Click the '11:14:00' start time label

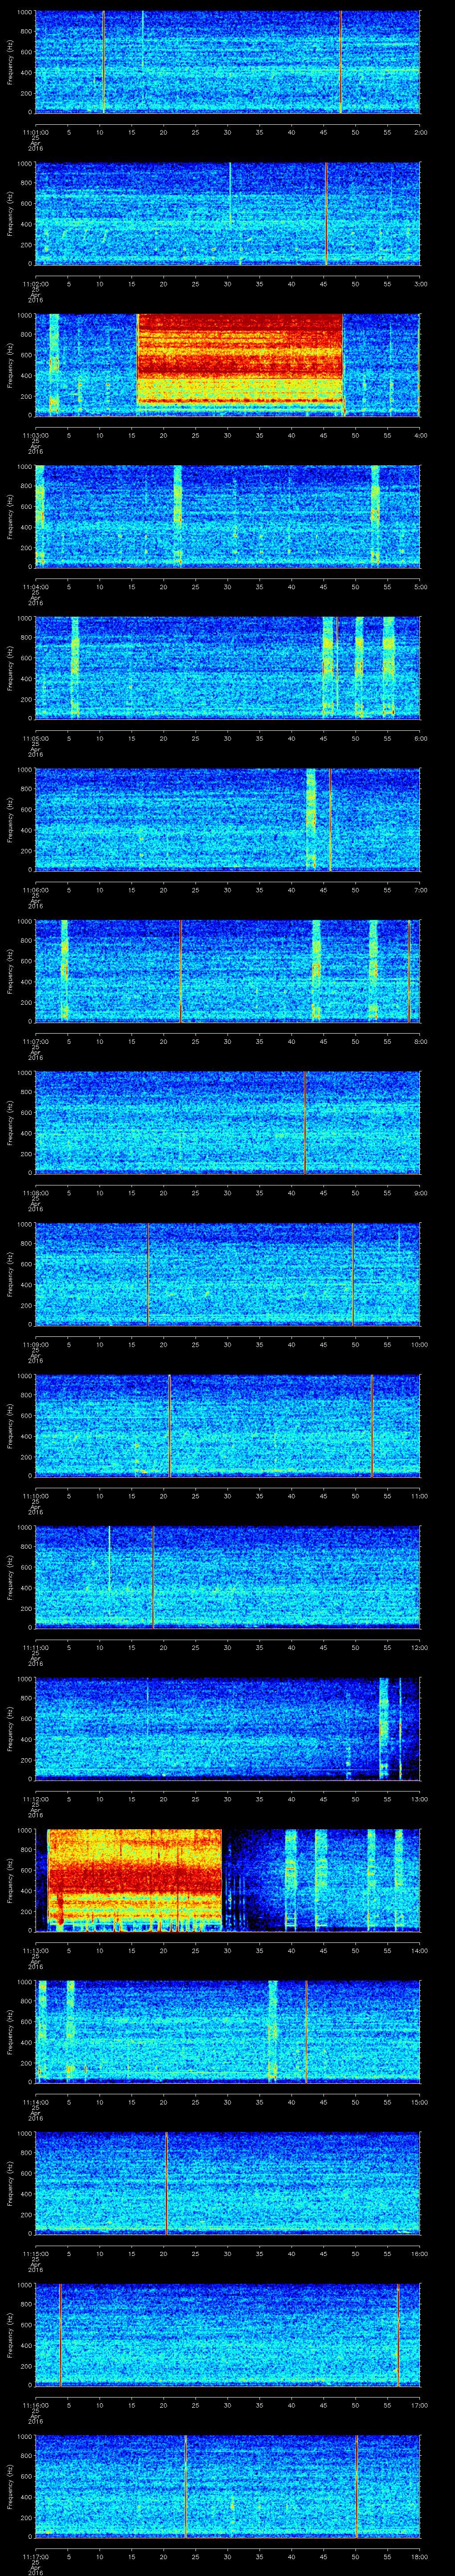tap(35, 2101)
